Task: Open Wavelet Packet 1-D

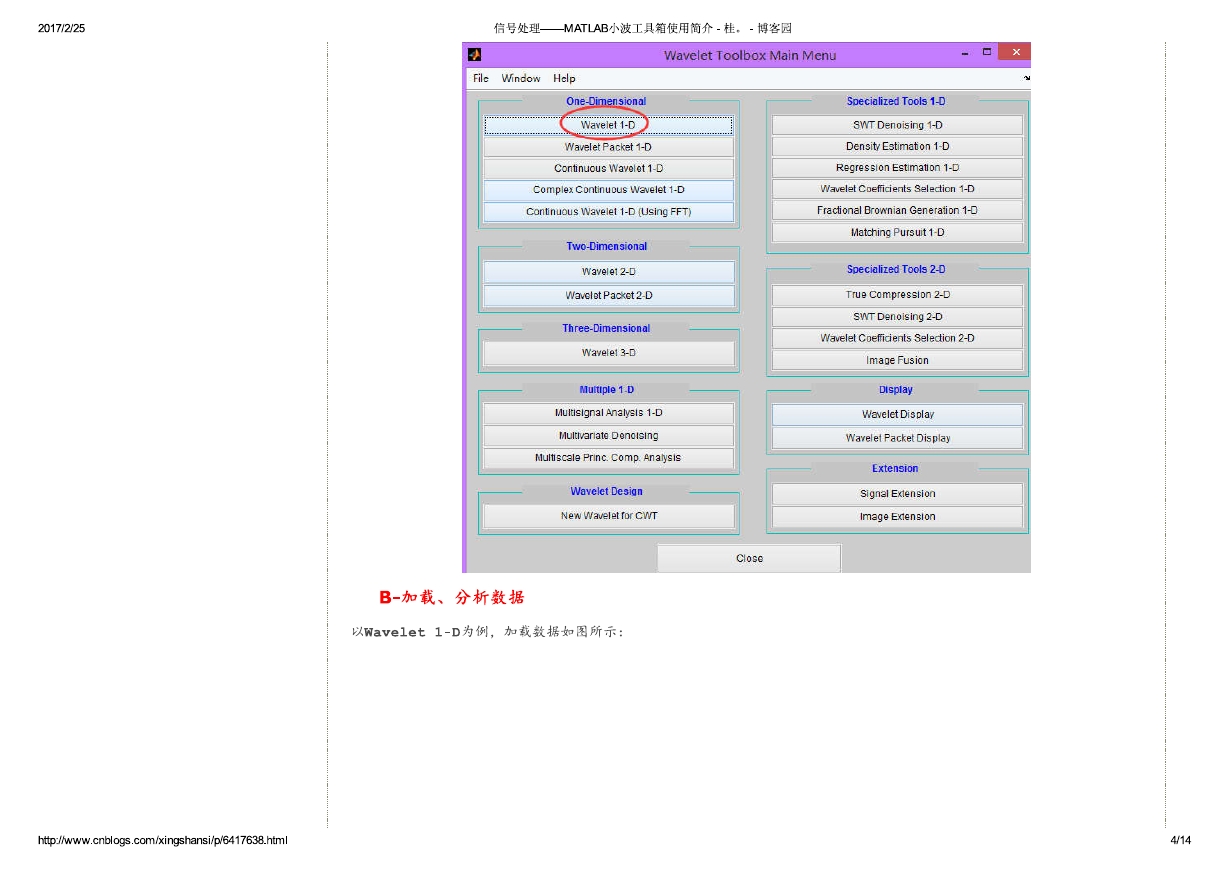Action: click(x=608, y=147)
